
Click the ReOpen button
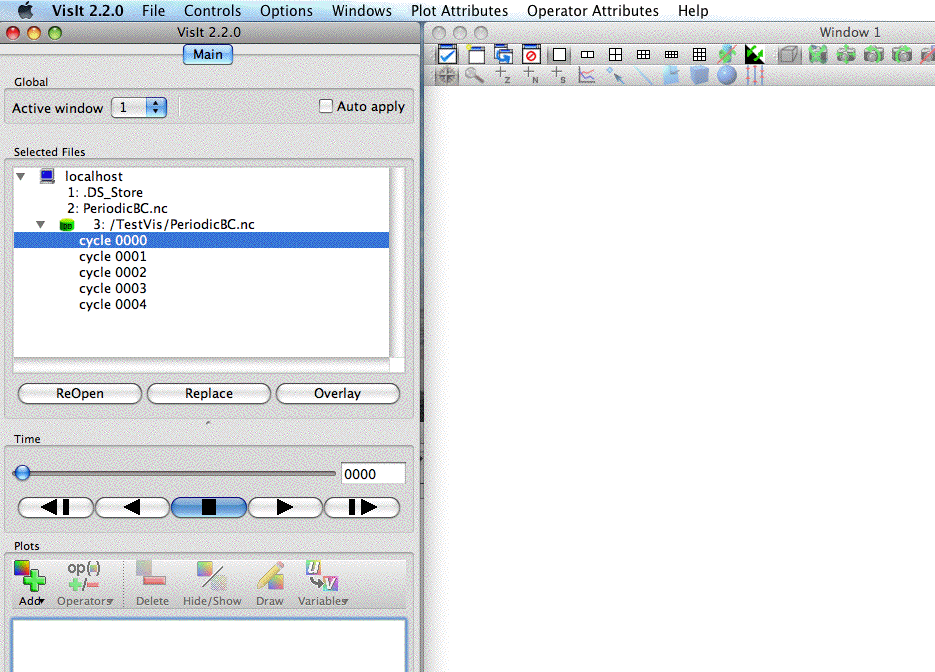[80, 393]
